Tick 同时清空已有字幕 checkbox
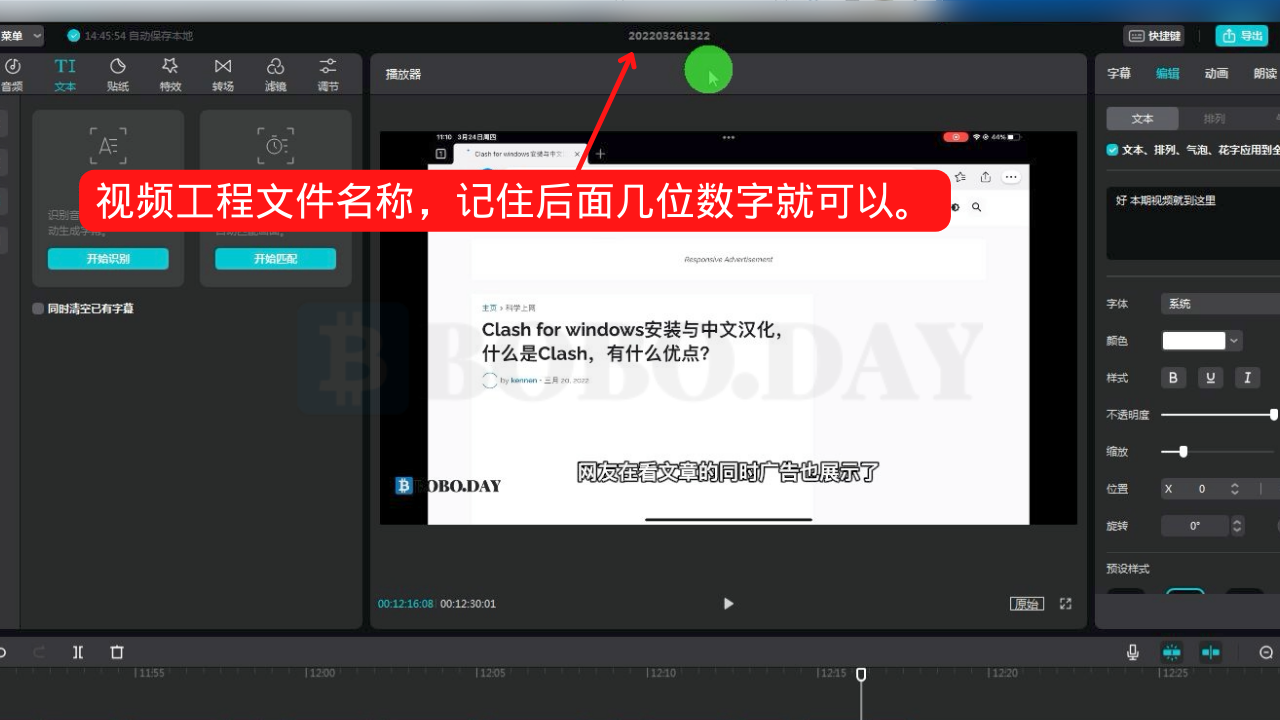The width and height of the screenshot is (1280, 720). (x=38, y=309)
